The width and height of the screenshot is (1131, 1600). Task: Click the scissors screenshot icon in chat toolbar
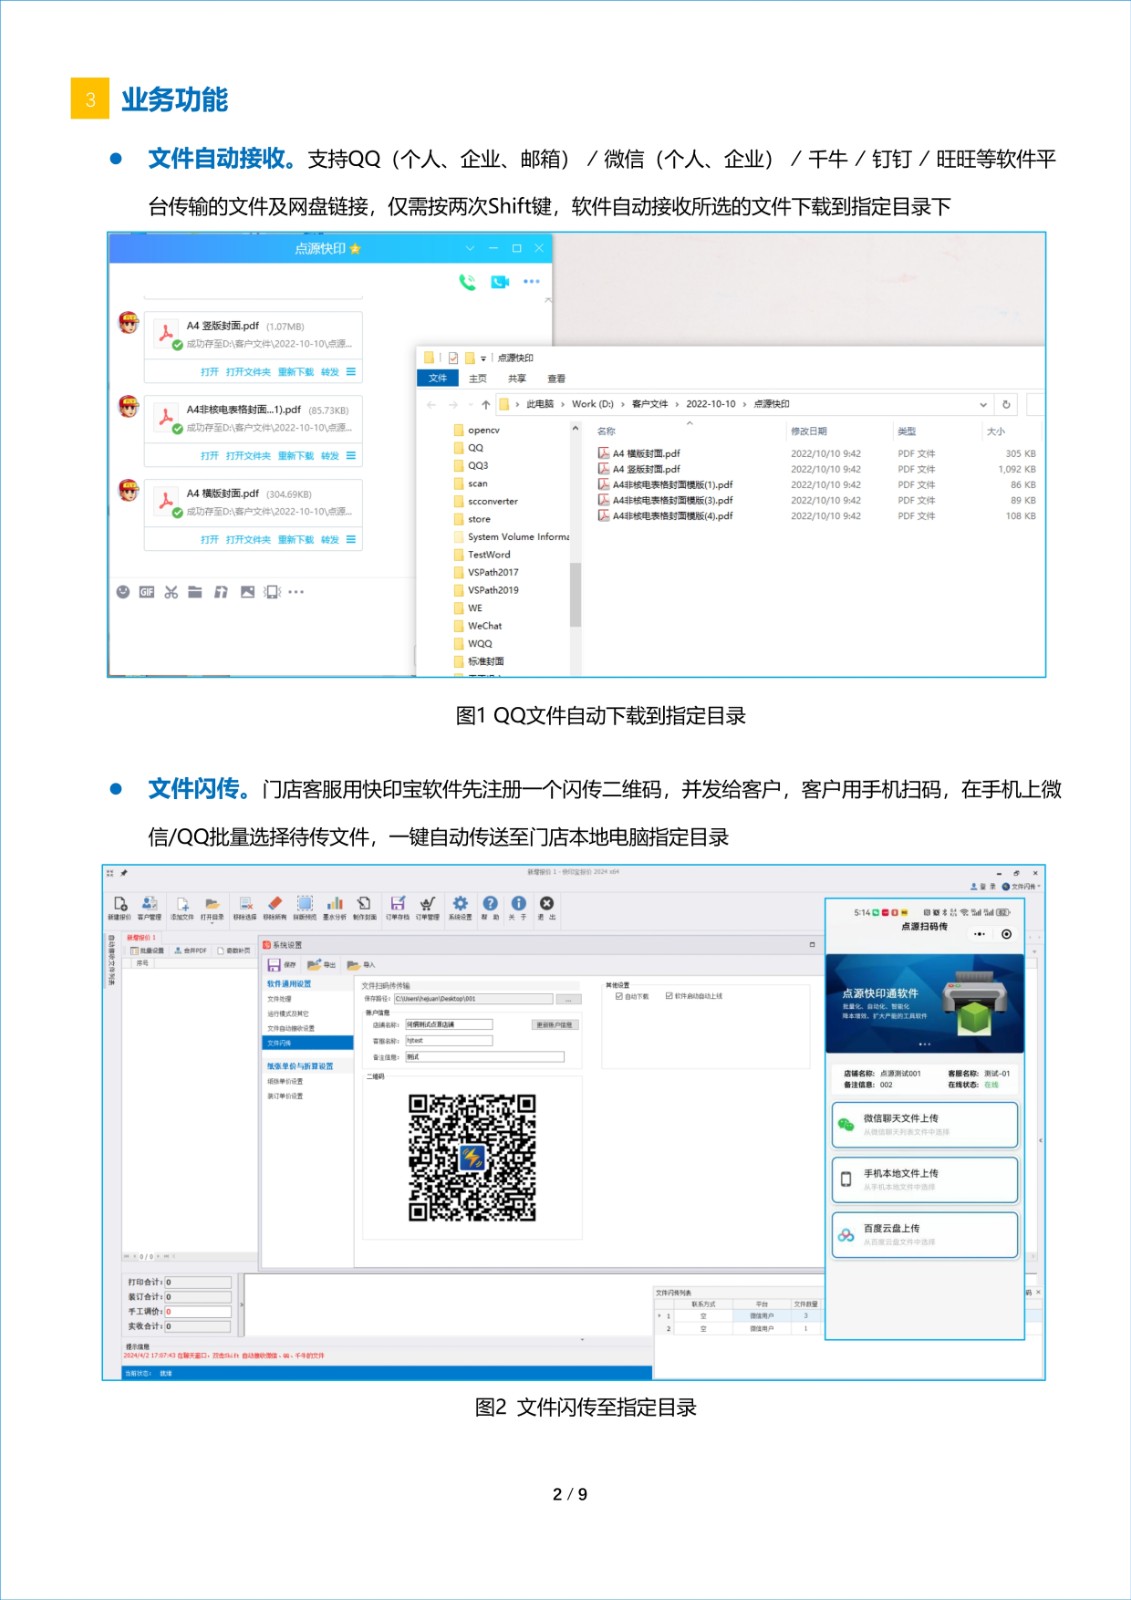(x=171, y=592)
